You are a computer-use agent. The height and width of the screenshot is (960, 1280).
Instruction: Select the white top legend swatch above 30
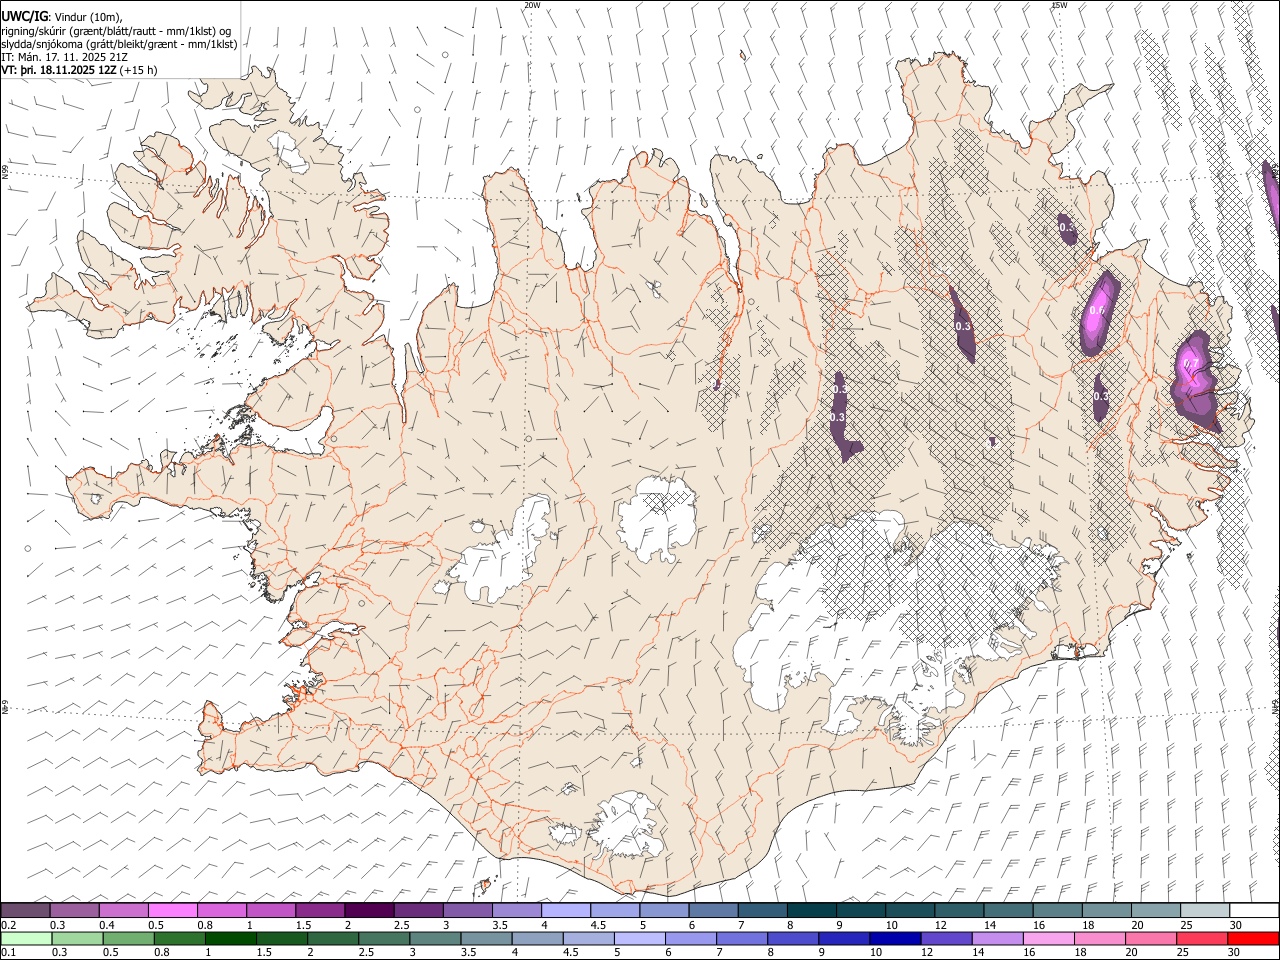click(x=1254, y=910)
